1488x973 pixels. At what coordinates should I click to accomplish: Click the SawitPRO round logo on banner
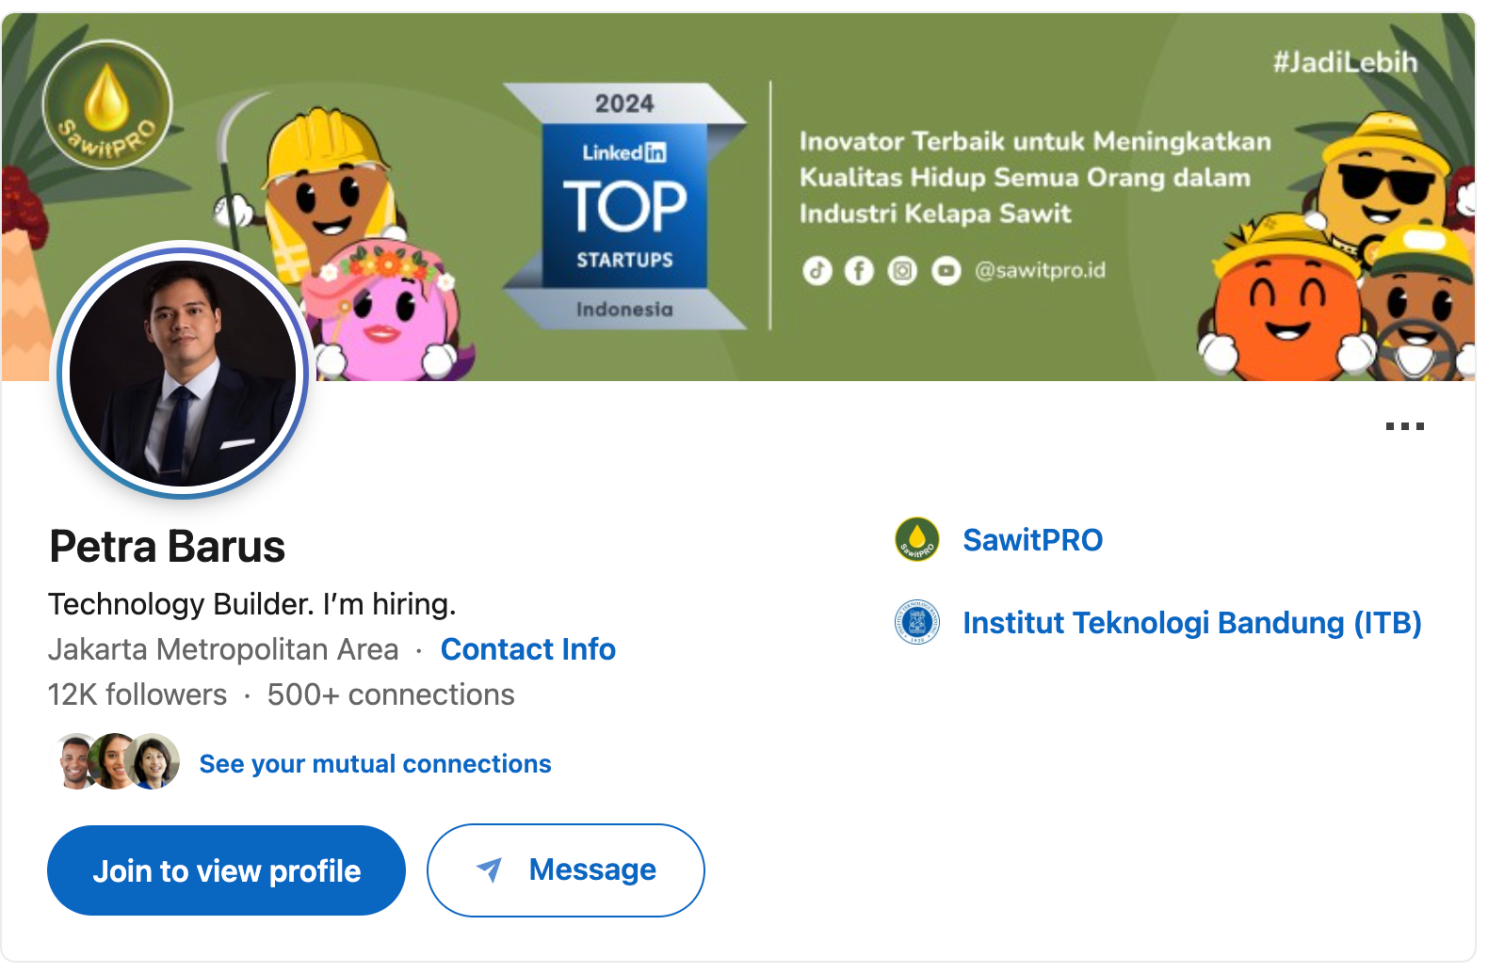click(107, 105)
